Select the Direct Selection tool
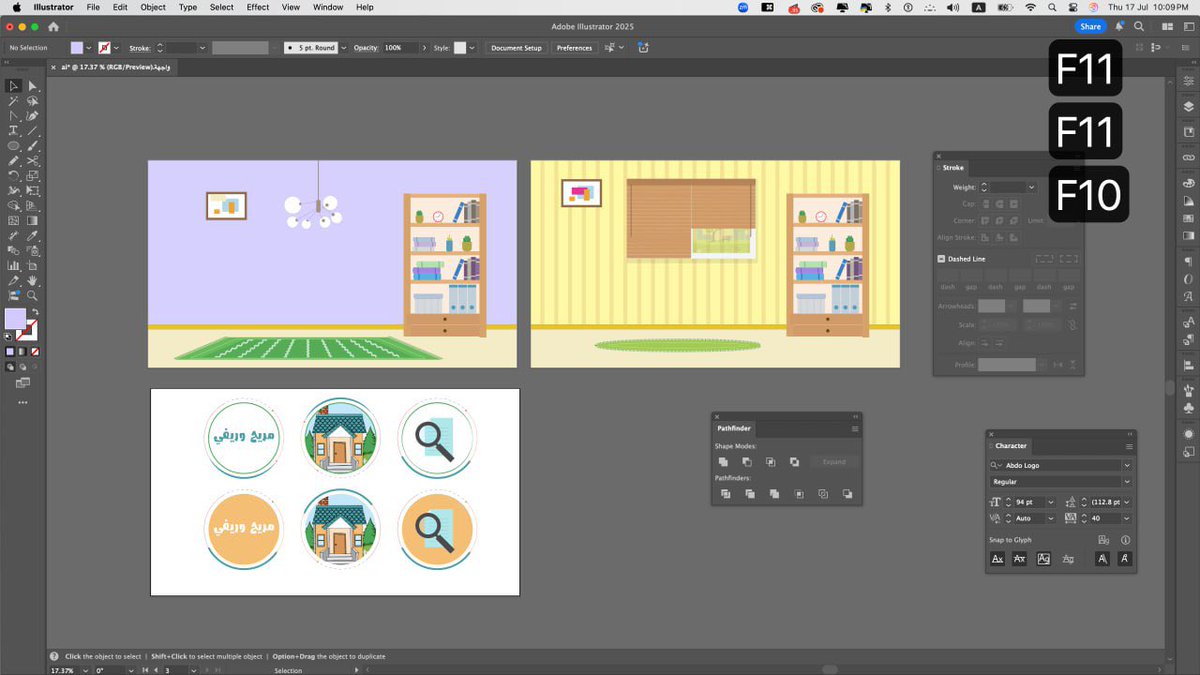Viewport: 1200px width, 675px height. coord(32,86)
